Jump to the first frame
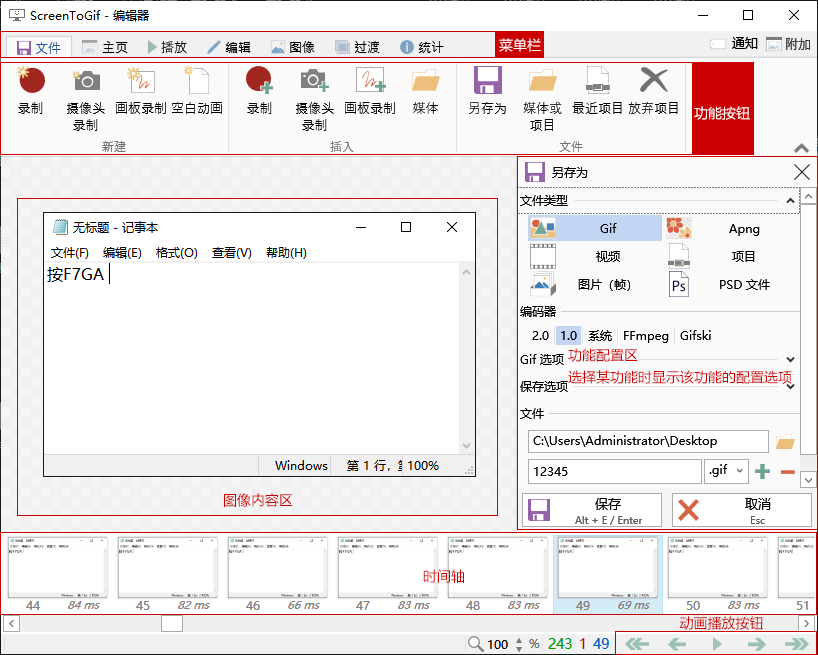This screenshot has width=818, height=655. 637,644
